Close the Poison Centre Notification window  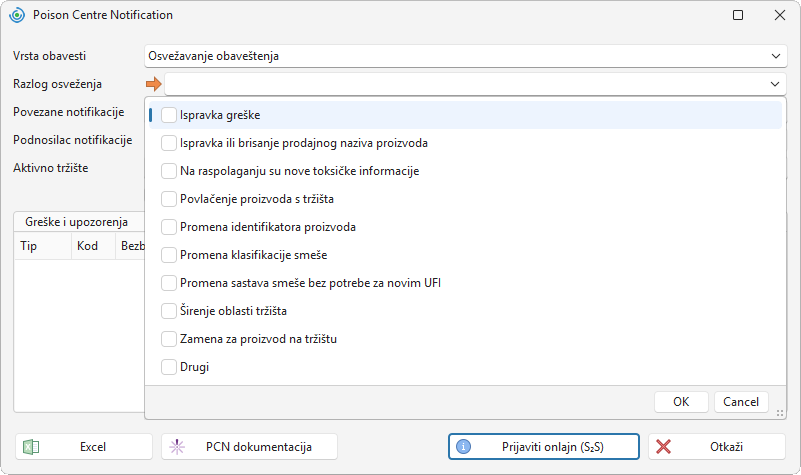780,15
